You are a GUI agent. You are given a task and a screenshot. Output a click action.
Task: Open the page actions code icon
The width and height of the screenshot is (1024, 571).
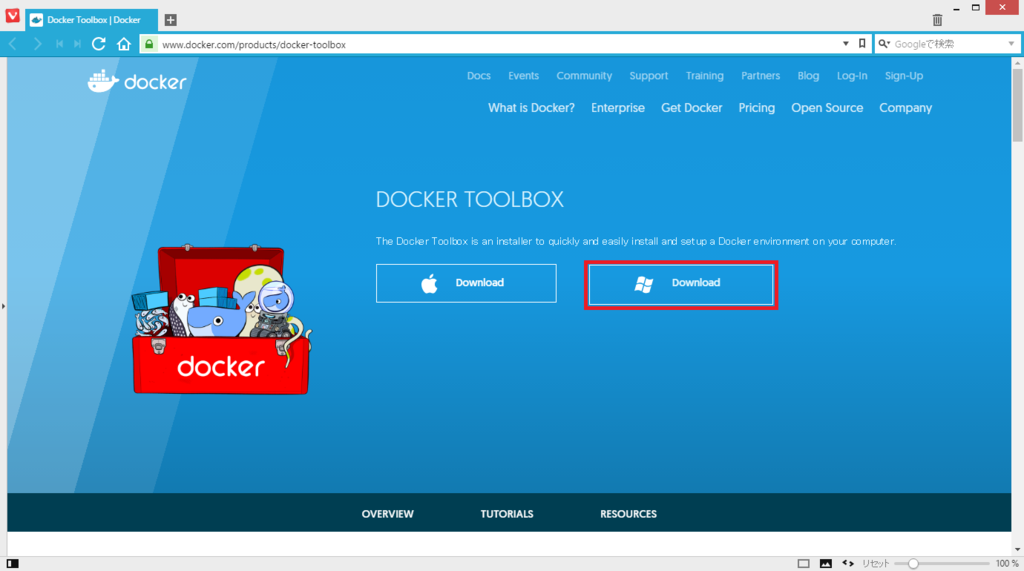[x=848, y=563]
